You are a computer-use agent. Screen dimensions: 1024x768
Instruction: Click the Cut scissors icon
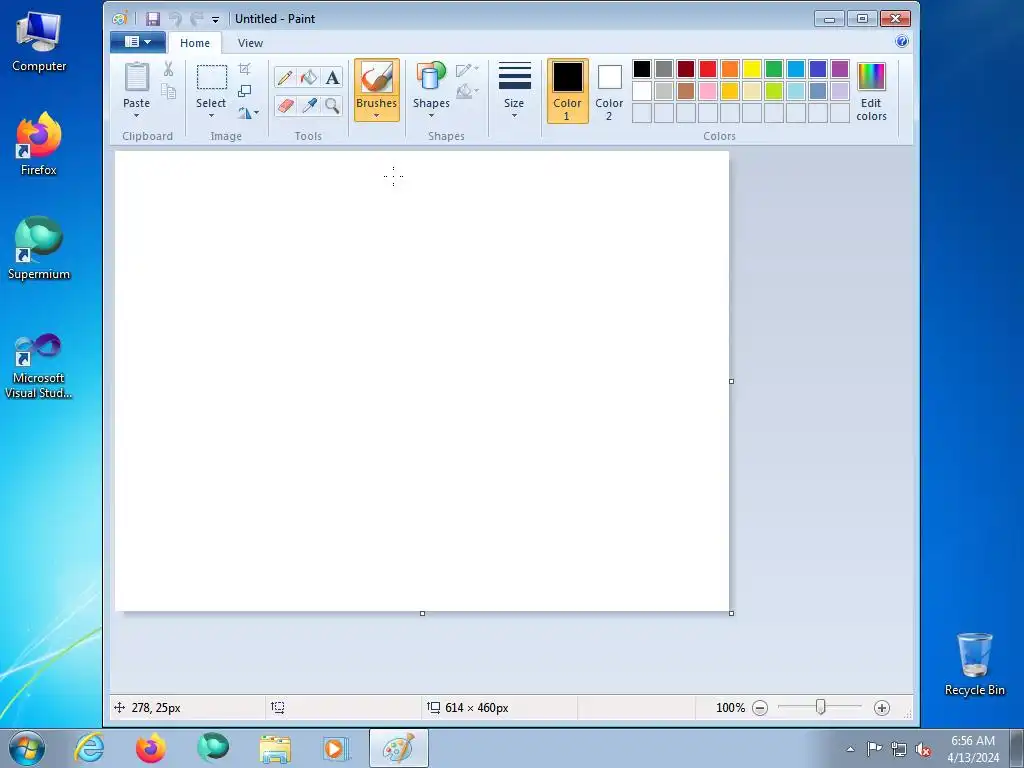point(168,69)
